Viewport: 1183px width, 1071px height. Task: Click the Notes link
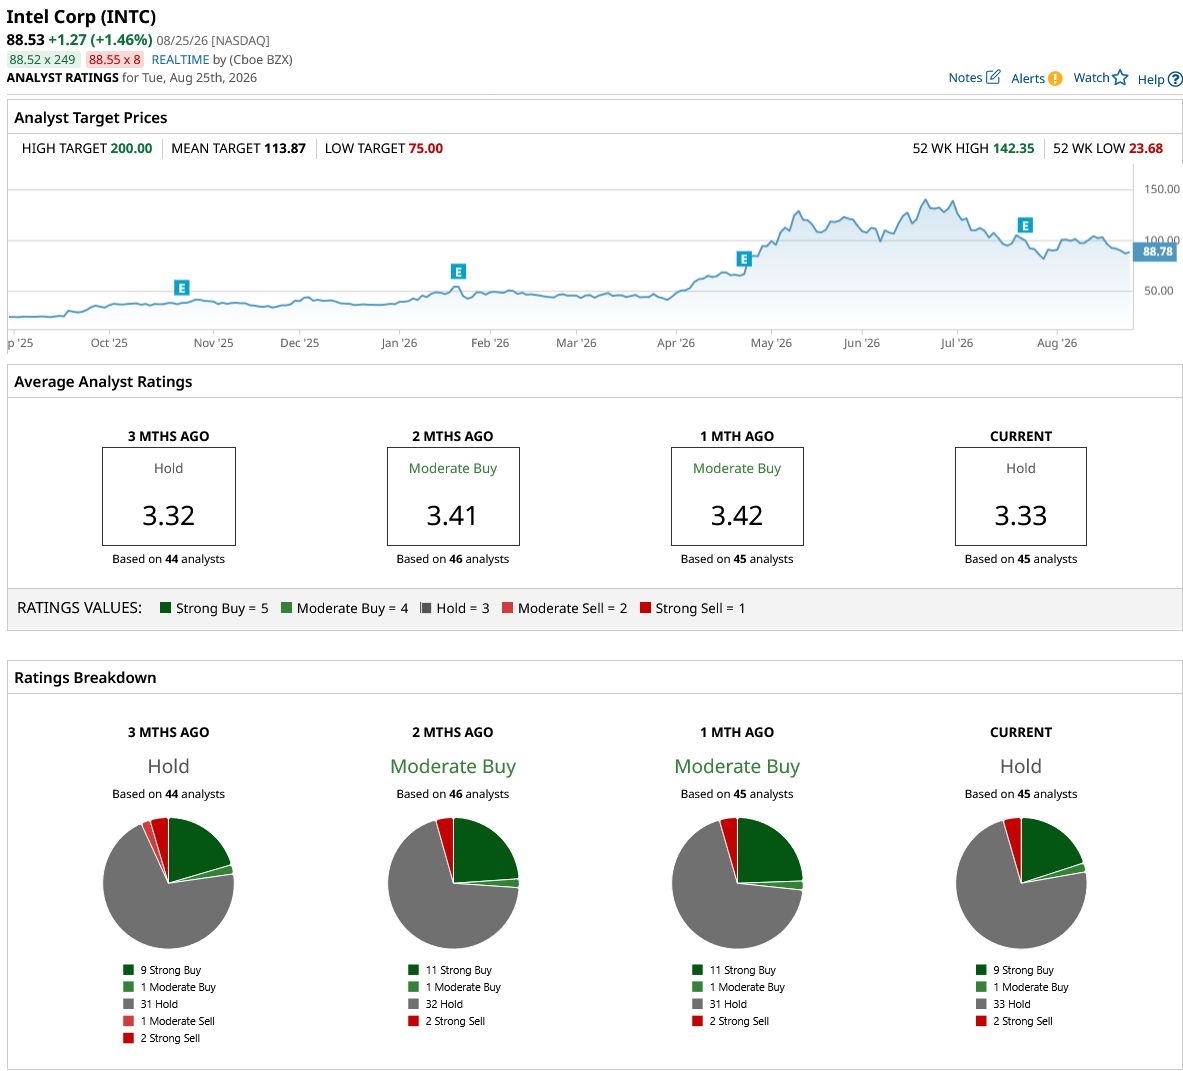tap(965, 78)
